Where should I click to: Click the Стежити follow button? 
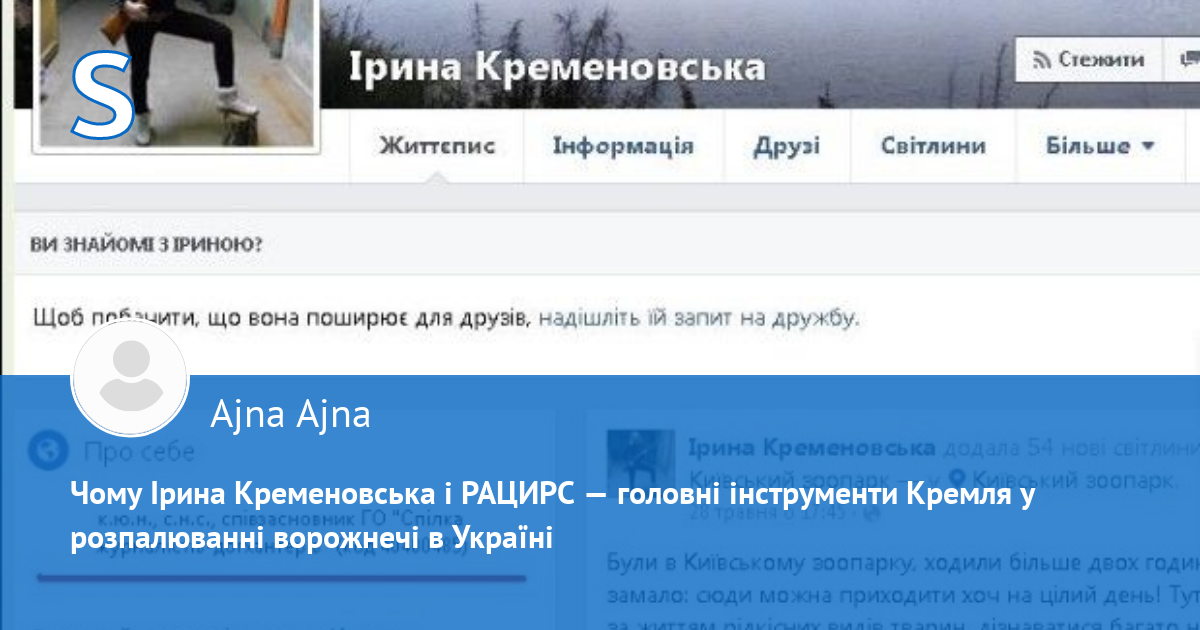(x=1088, y=60)
